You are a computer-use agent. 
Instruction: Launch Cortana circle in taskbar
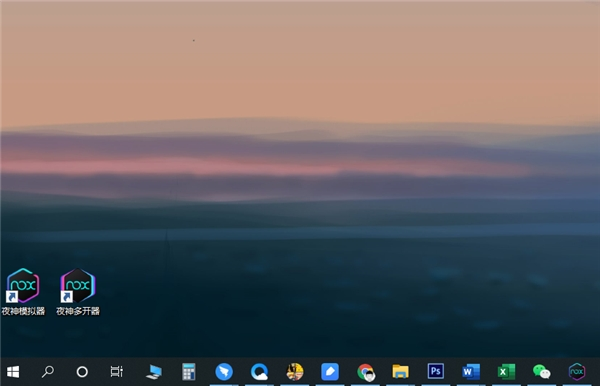coord(82,371)
